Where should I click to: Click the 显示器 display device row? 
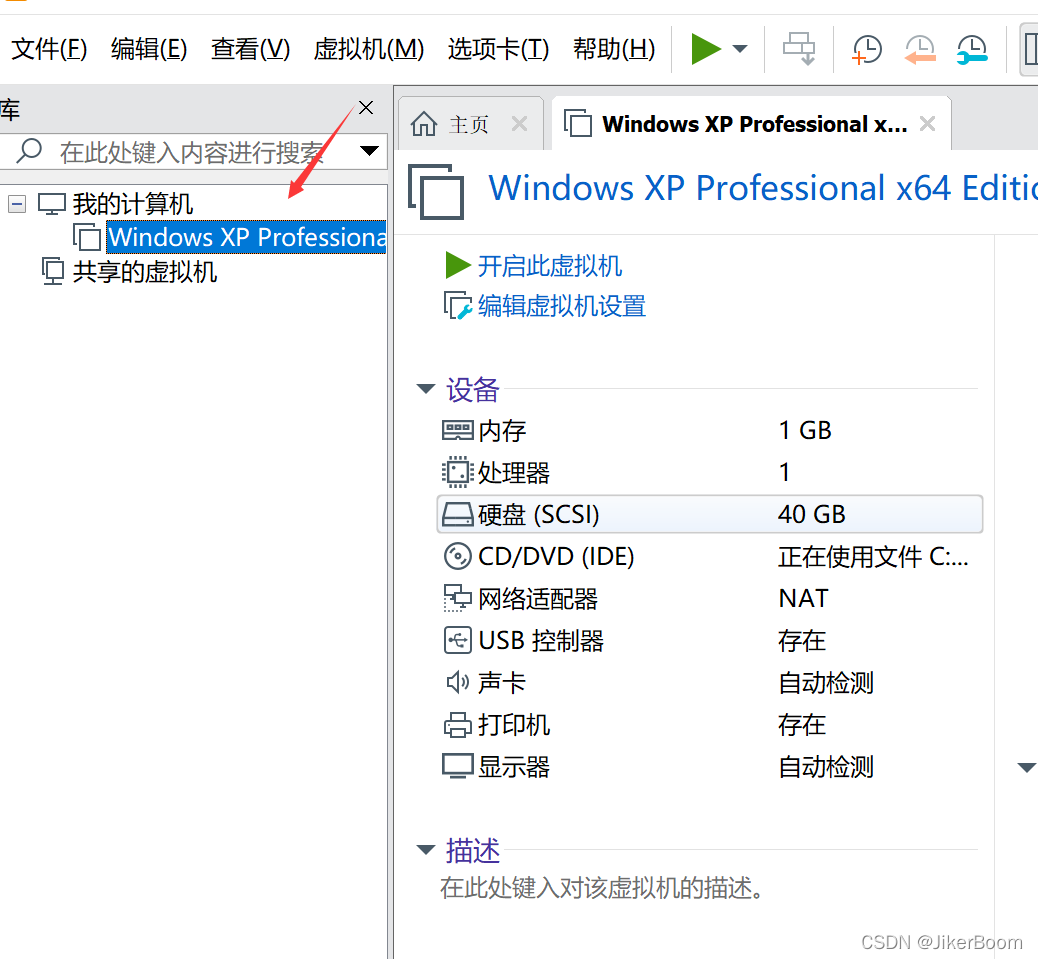(x=710, y=767)
